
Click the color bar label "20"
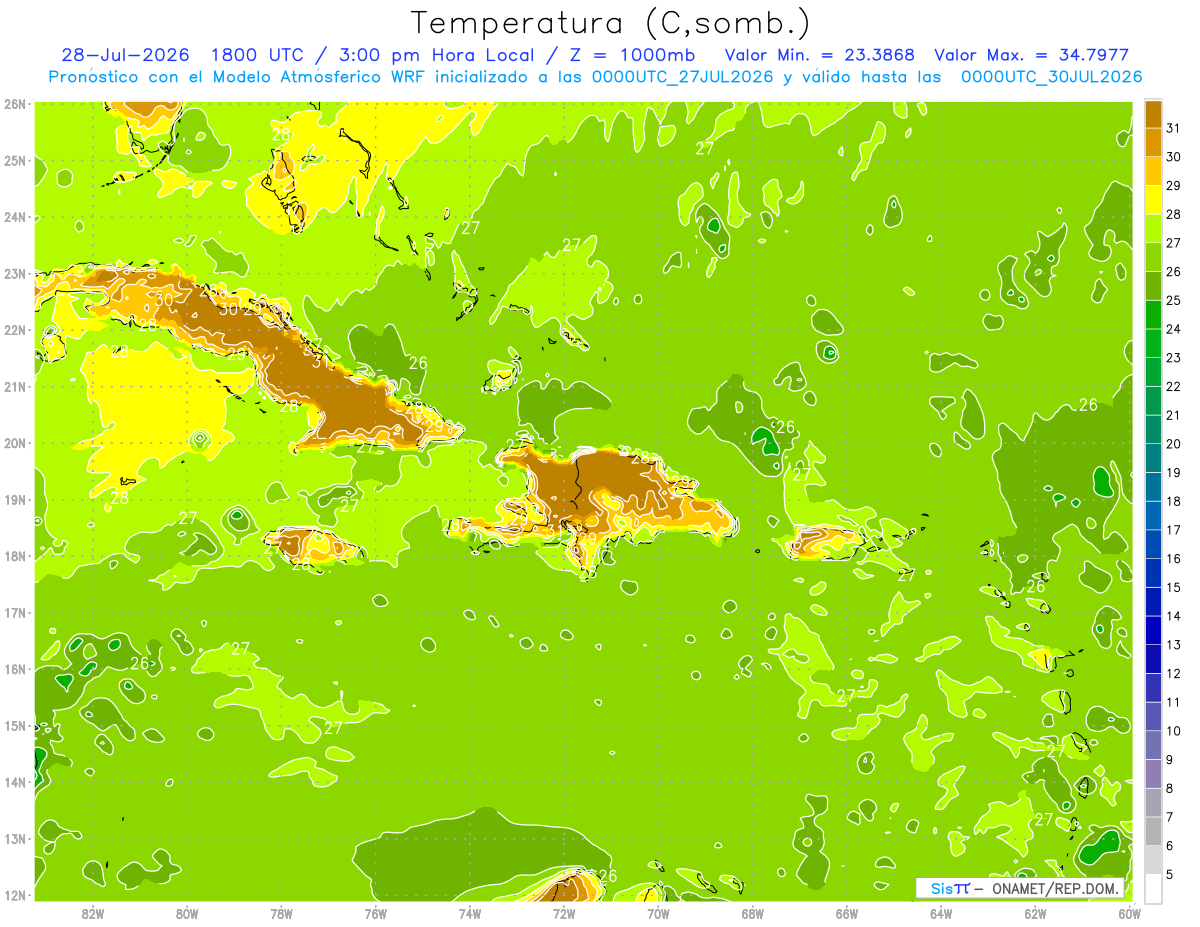pyautogui.click(x=1174, y=444)
